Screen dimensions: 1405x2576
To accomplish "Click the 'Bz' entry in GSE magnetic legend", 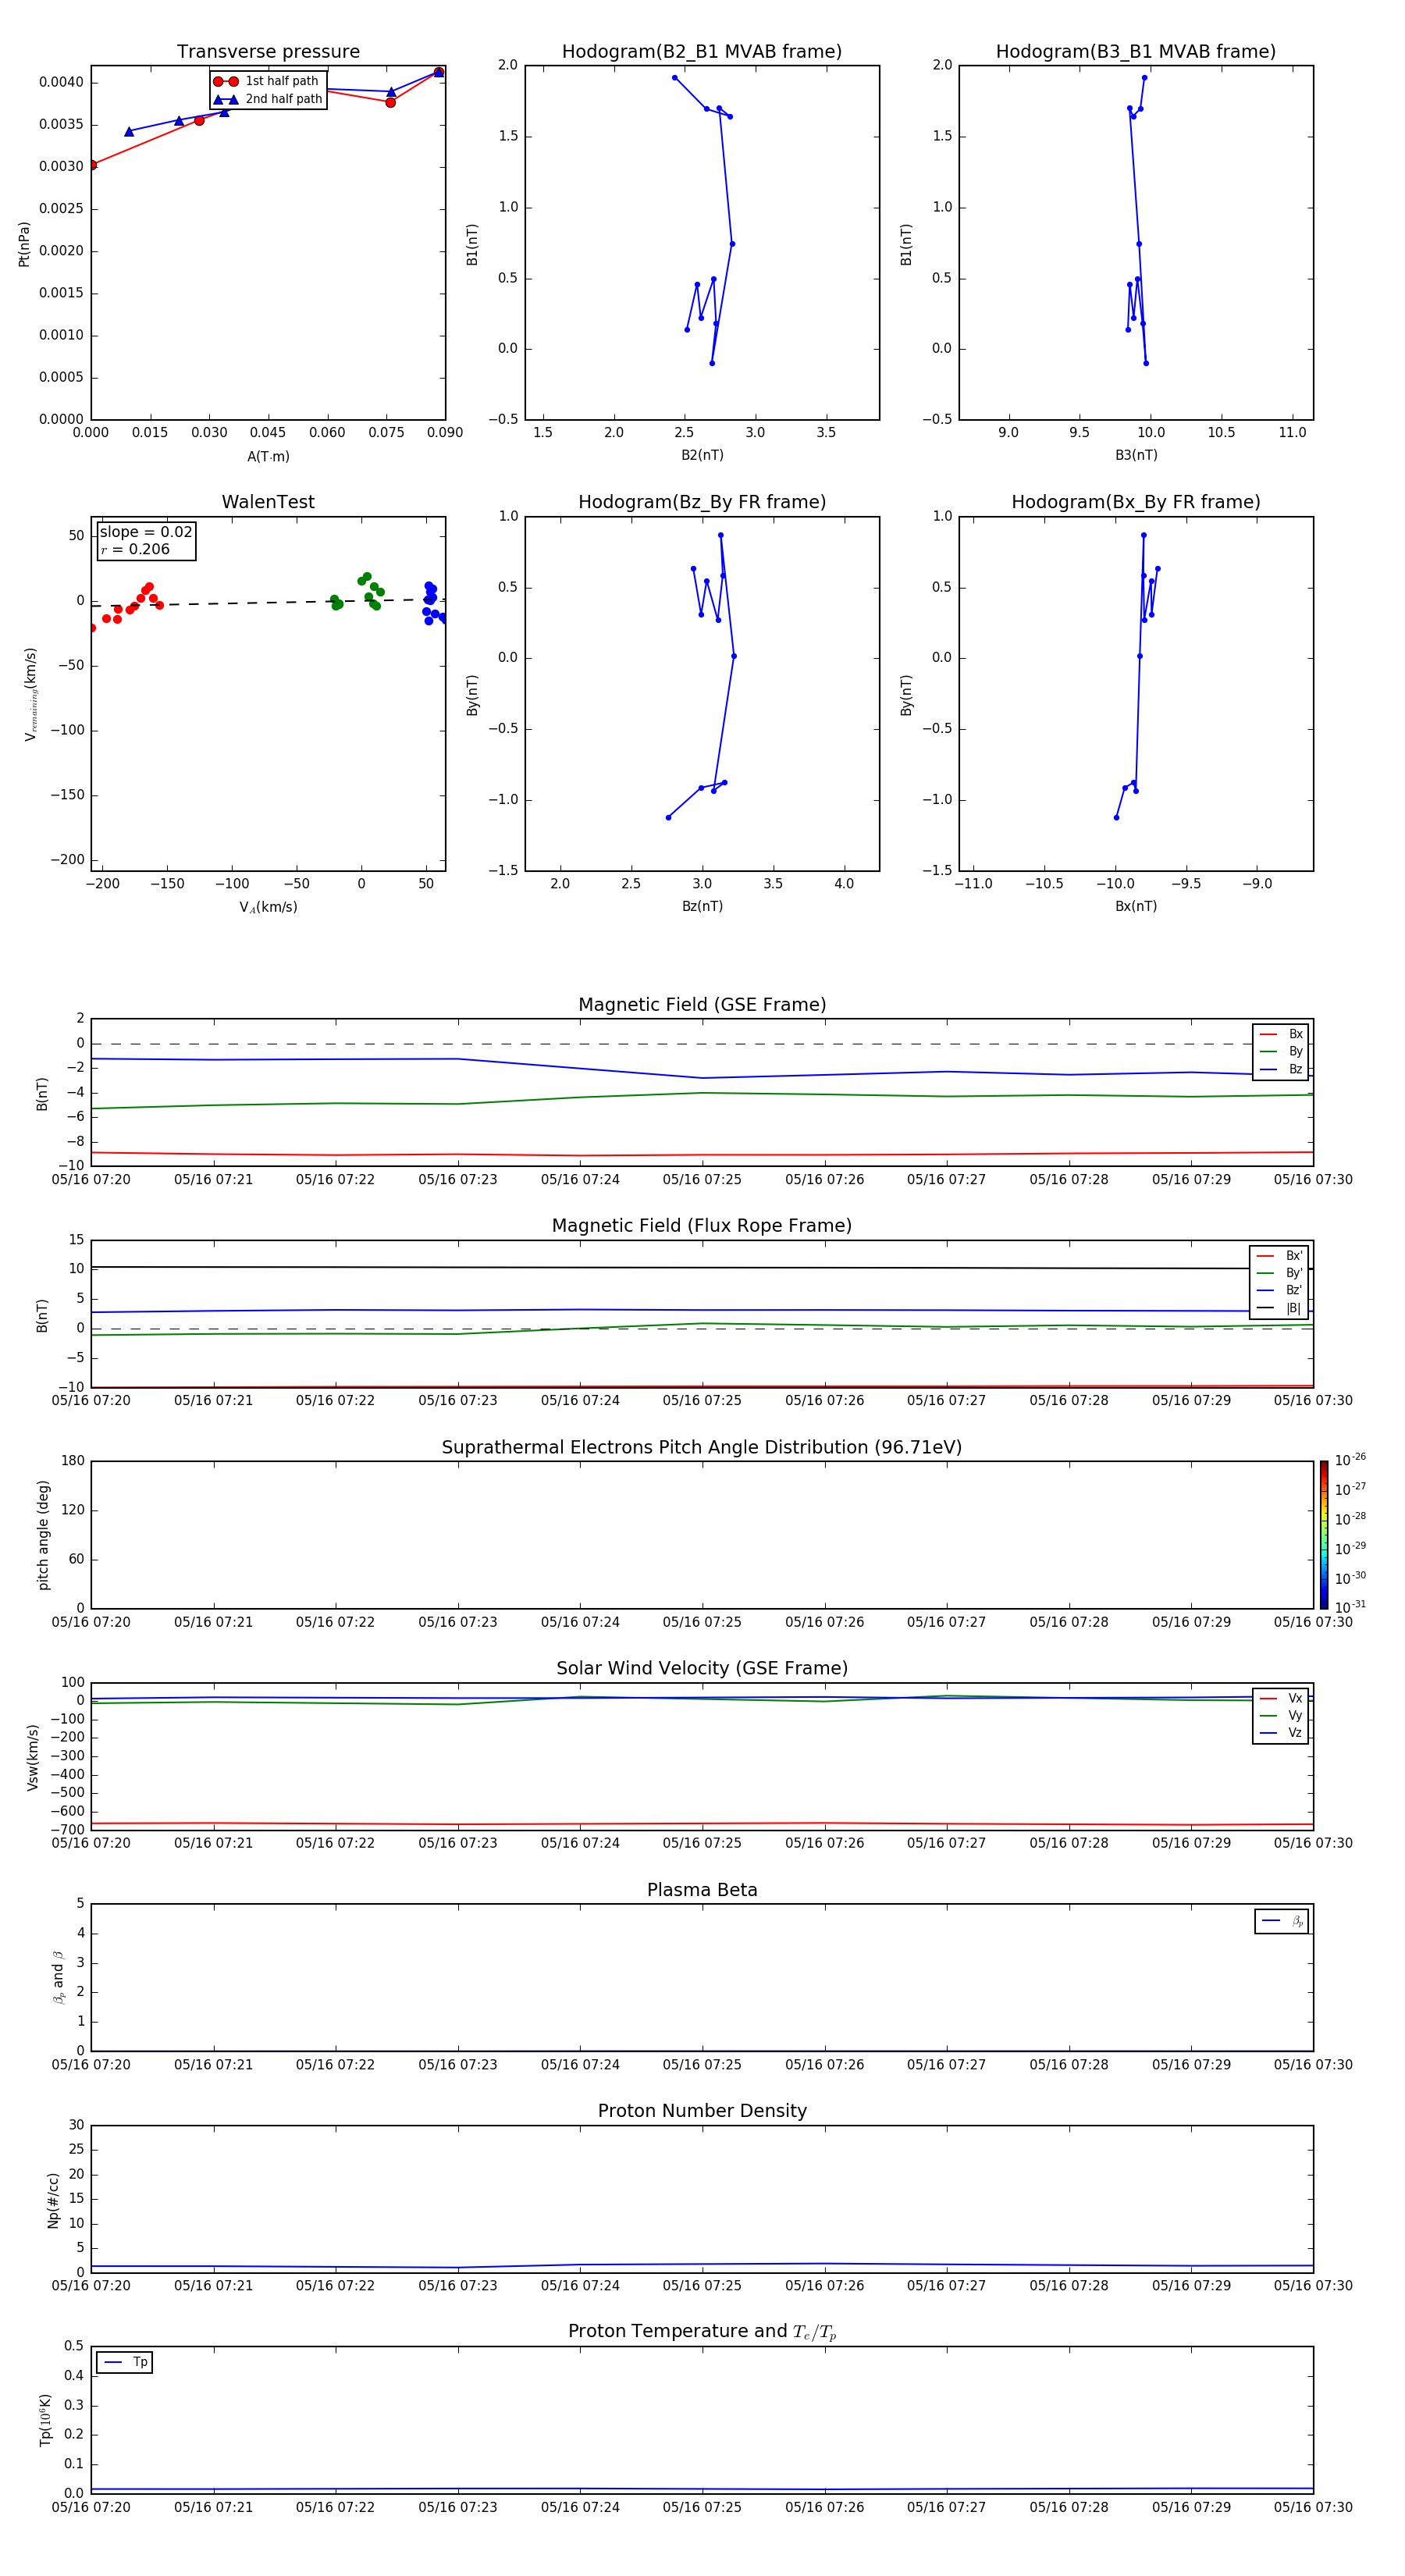I will click(1281, 1069).
